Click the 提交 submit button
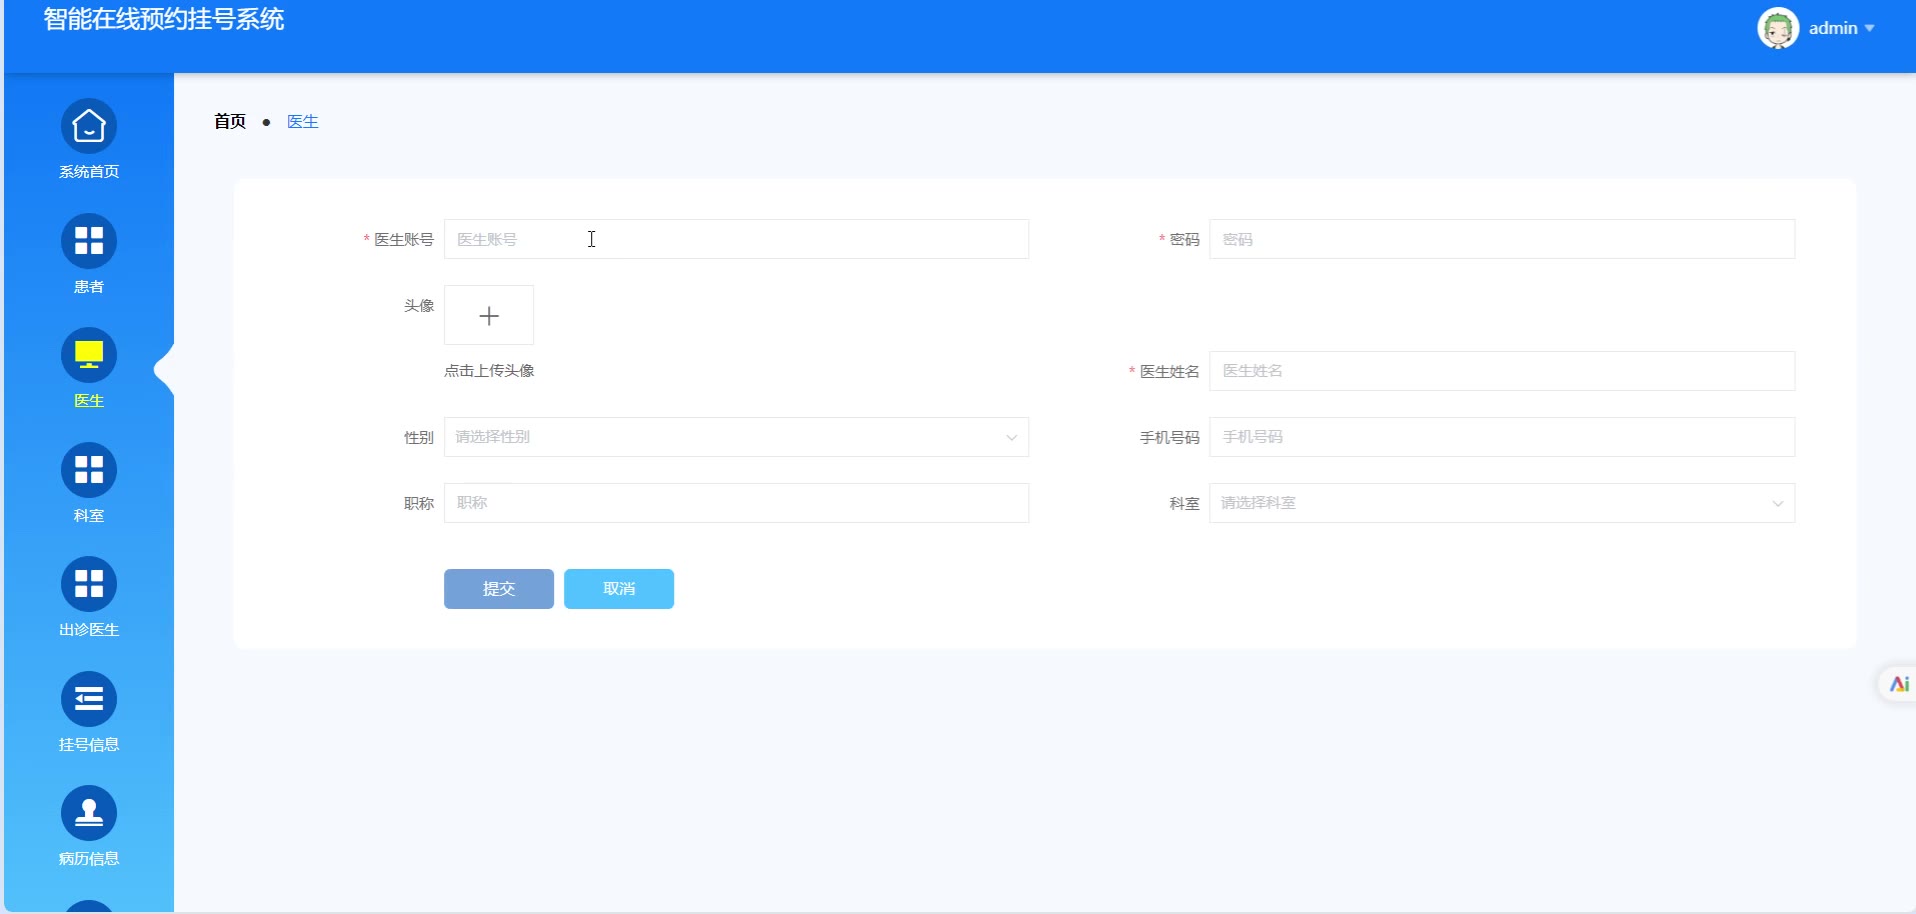This screenshot has height=914, width=1916. [x=499, y=589]
